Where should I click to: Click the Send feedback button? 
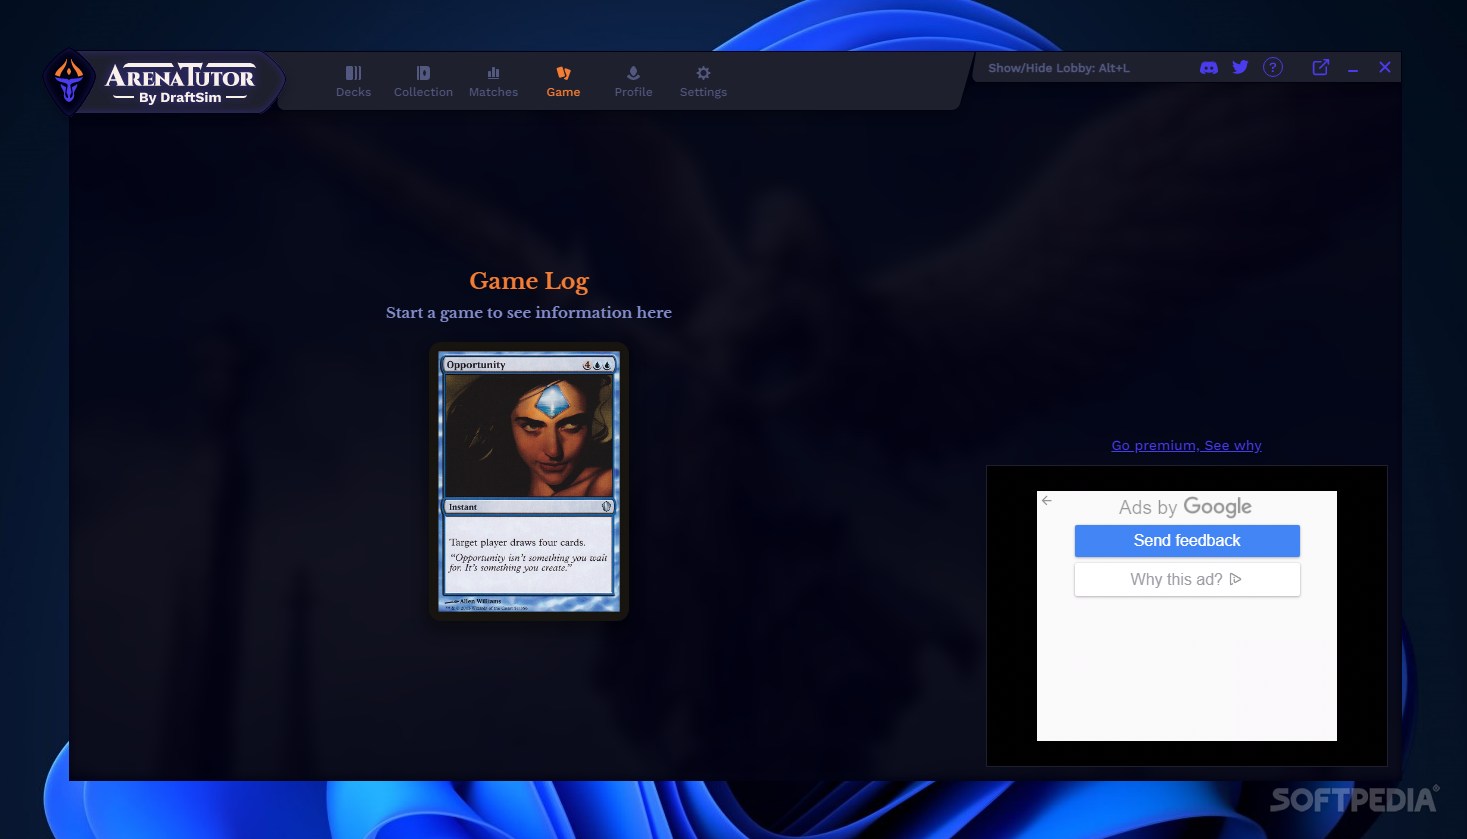click(x=1187, y=541)
